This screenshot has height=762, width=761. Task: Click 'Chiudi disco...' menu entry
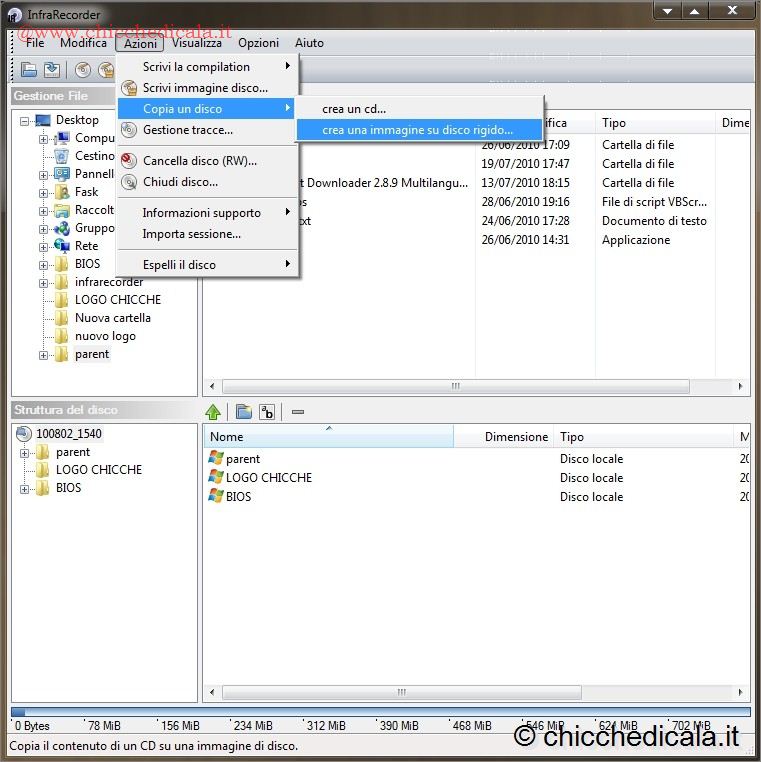click(x=180, y=182)
